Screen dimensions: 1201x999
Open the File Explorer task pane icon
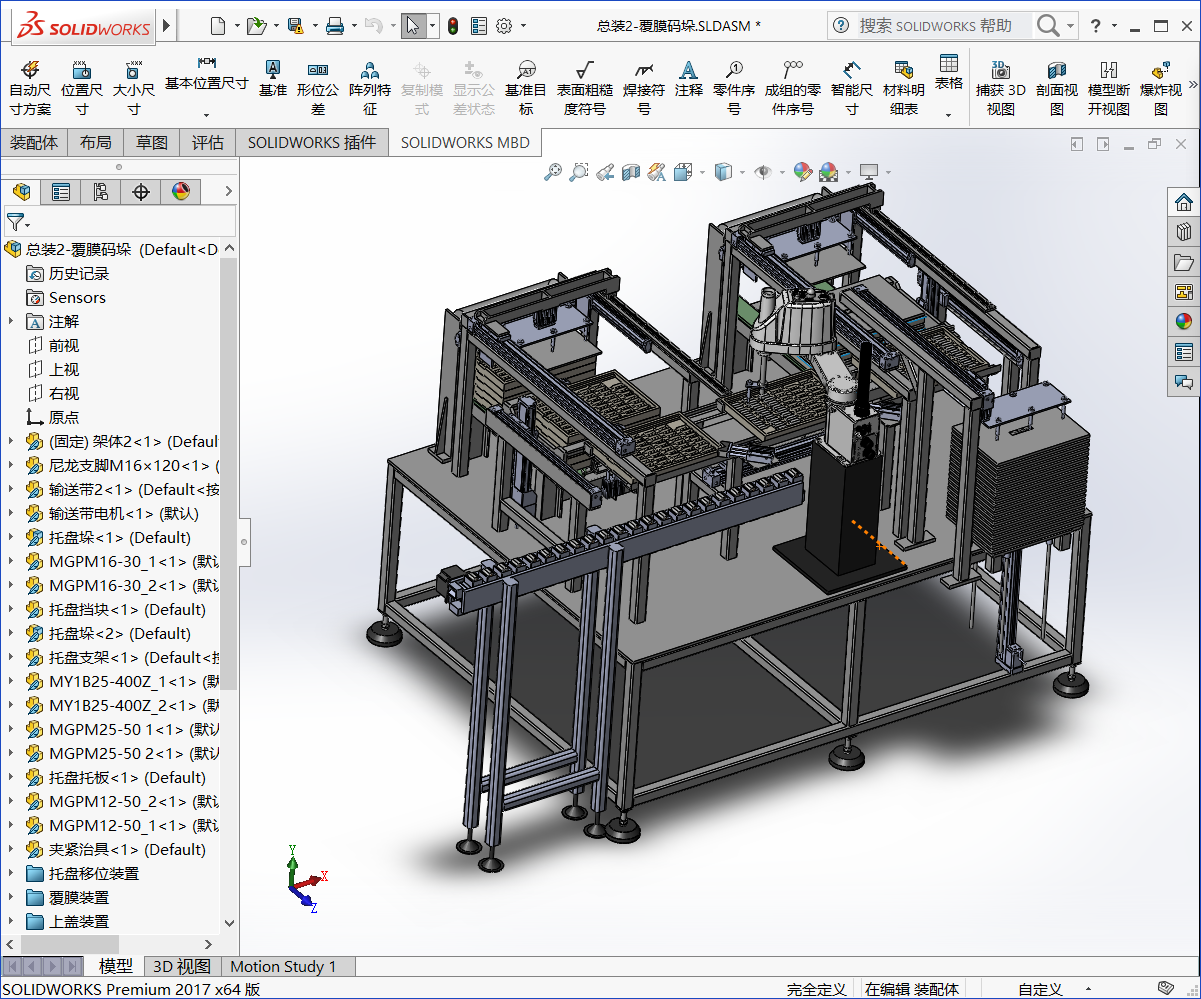[1184, 262]
